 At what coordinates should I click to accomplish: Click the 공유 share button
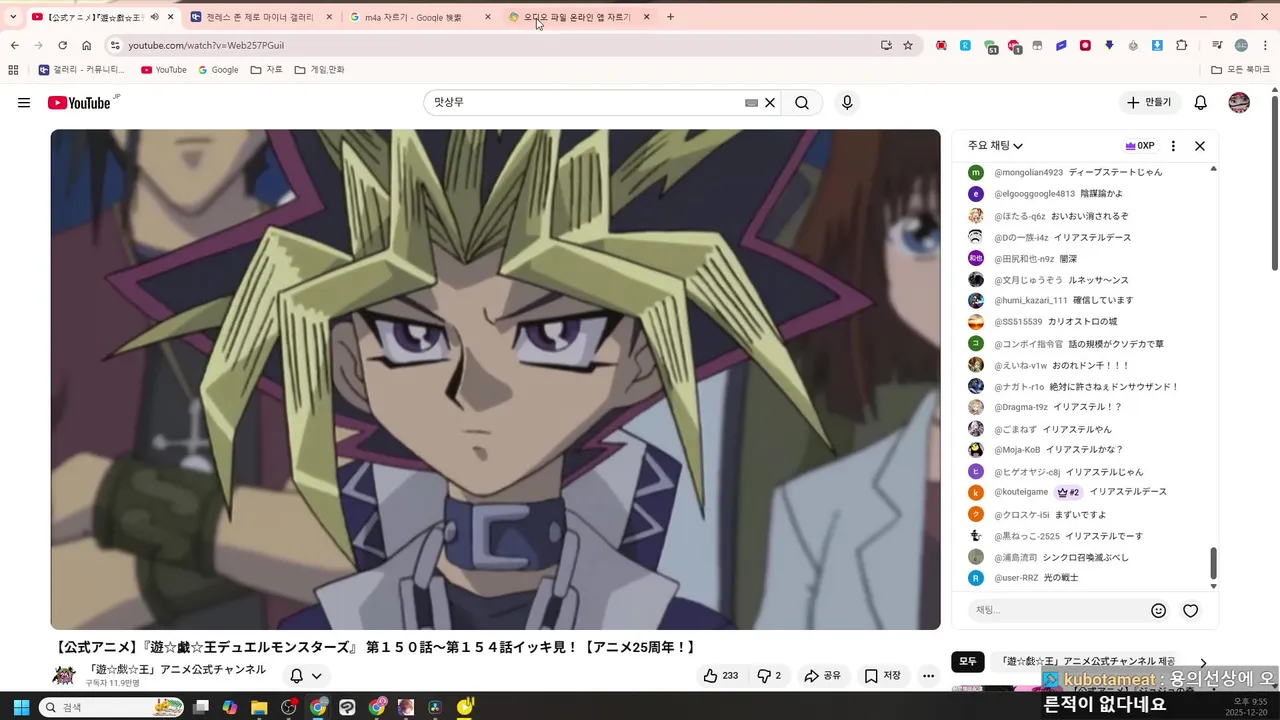tap(823, 676)
